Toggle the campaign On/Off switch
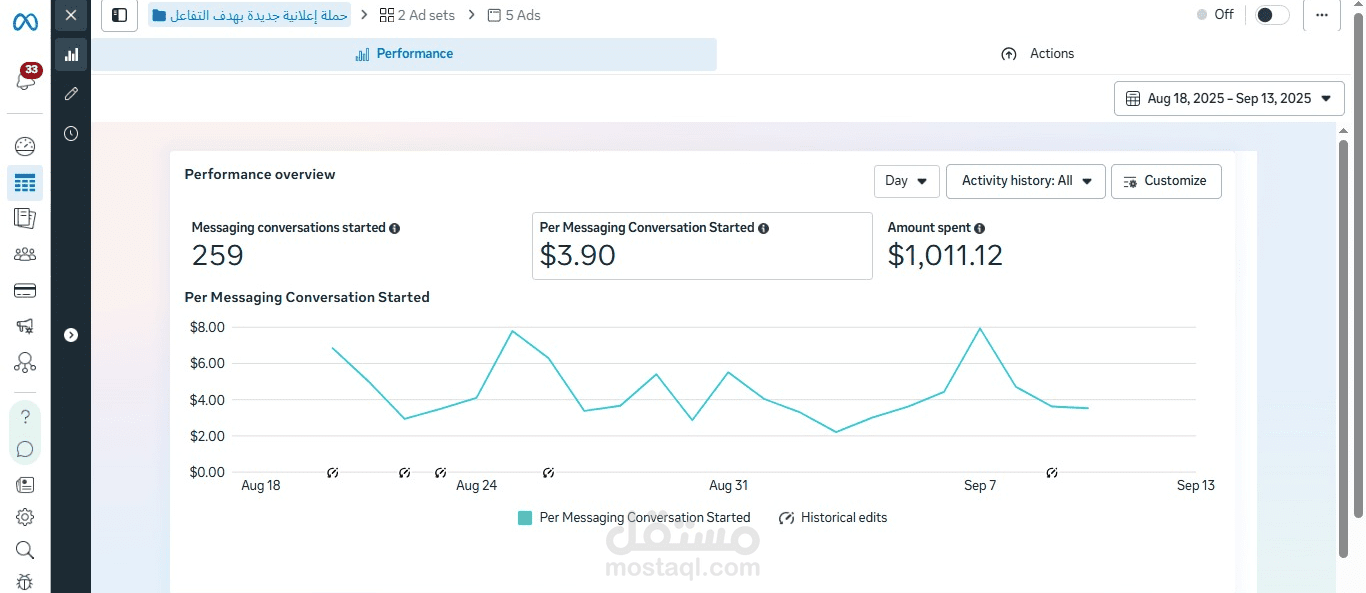This screenshot has width=1366, height=593. 1271,15
